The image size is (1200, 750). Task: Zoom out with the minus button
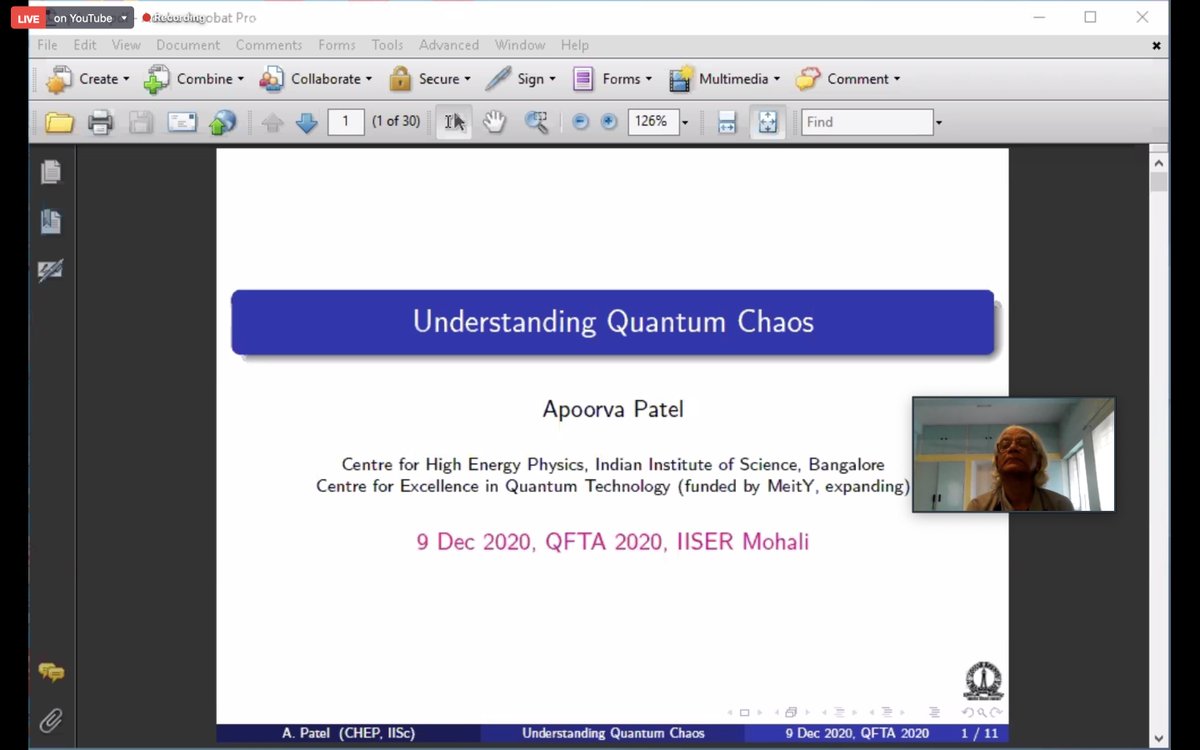point(581,122)
